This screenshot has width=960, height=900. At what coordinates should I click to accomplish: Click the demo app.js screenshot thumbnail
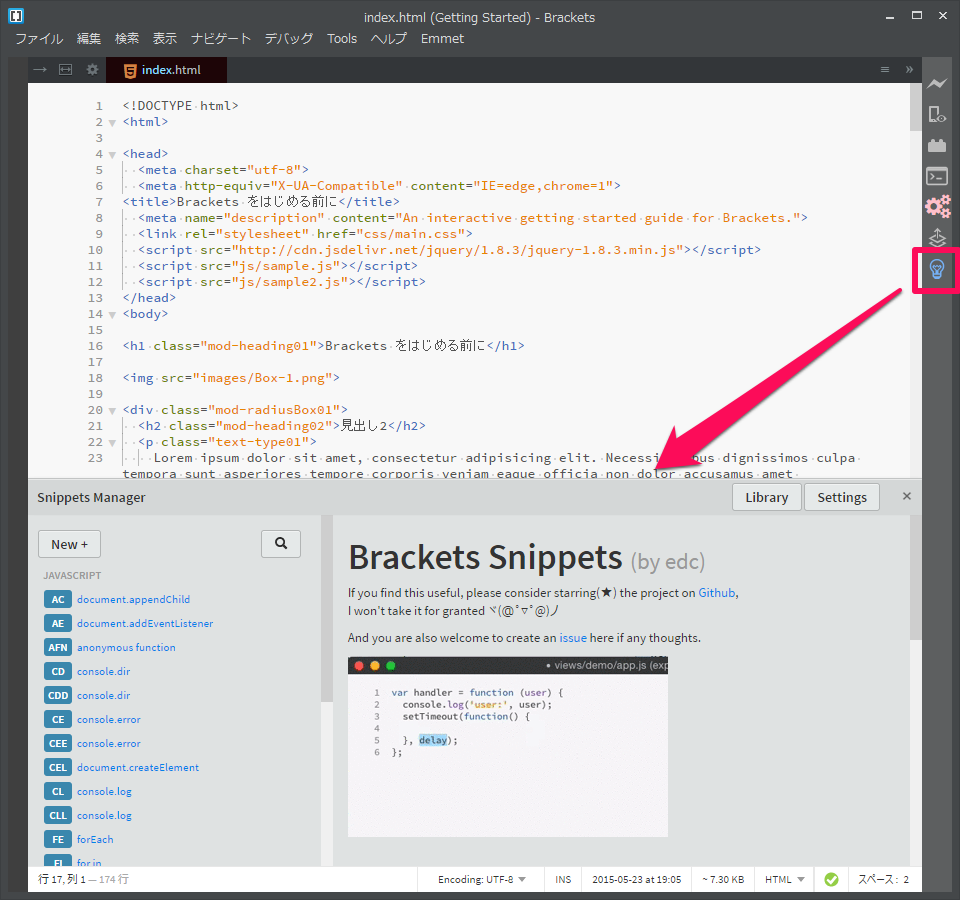(508, 747)
